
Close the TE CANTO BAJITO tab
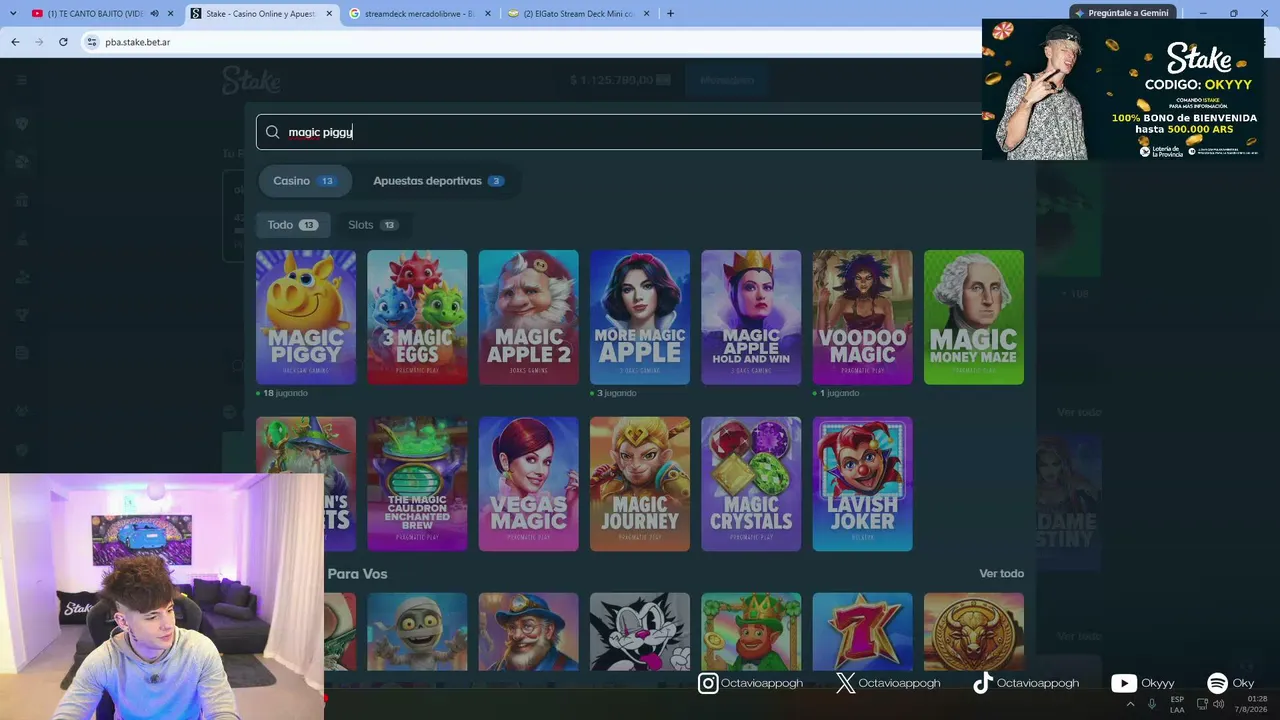(x=172, y=13)
